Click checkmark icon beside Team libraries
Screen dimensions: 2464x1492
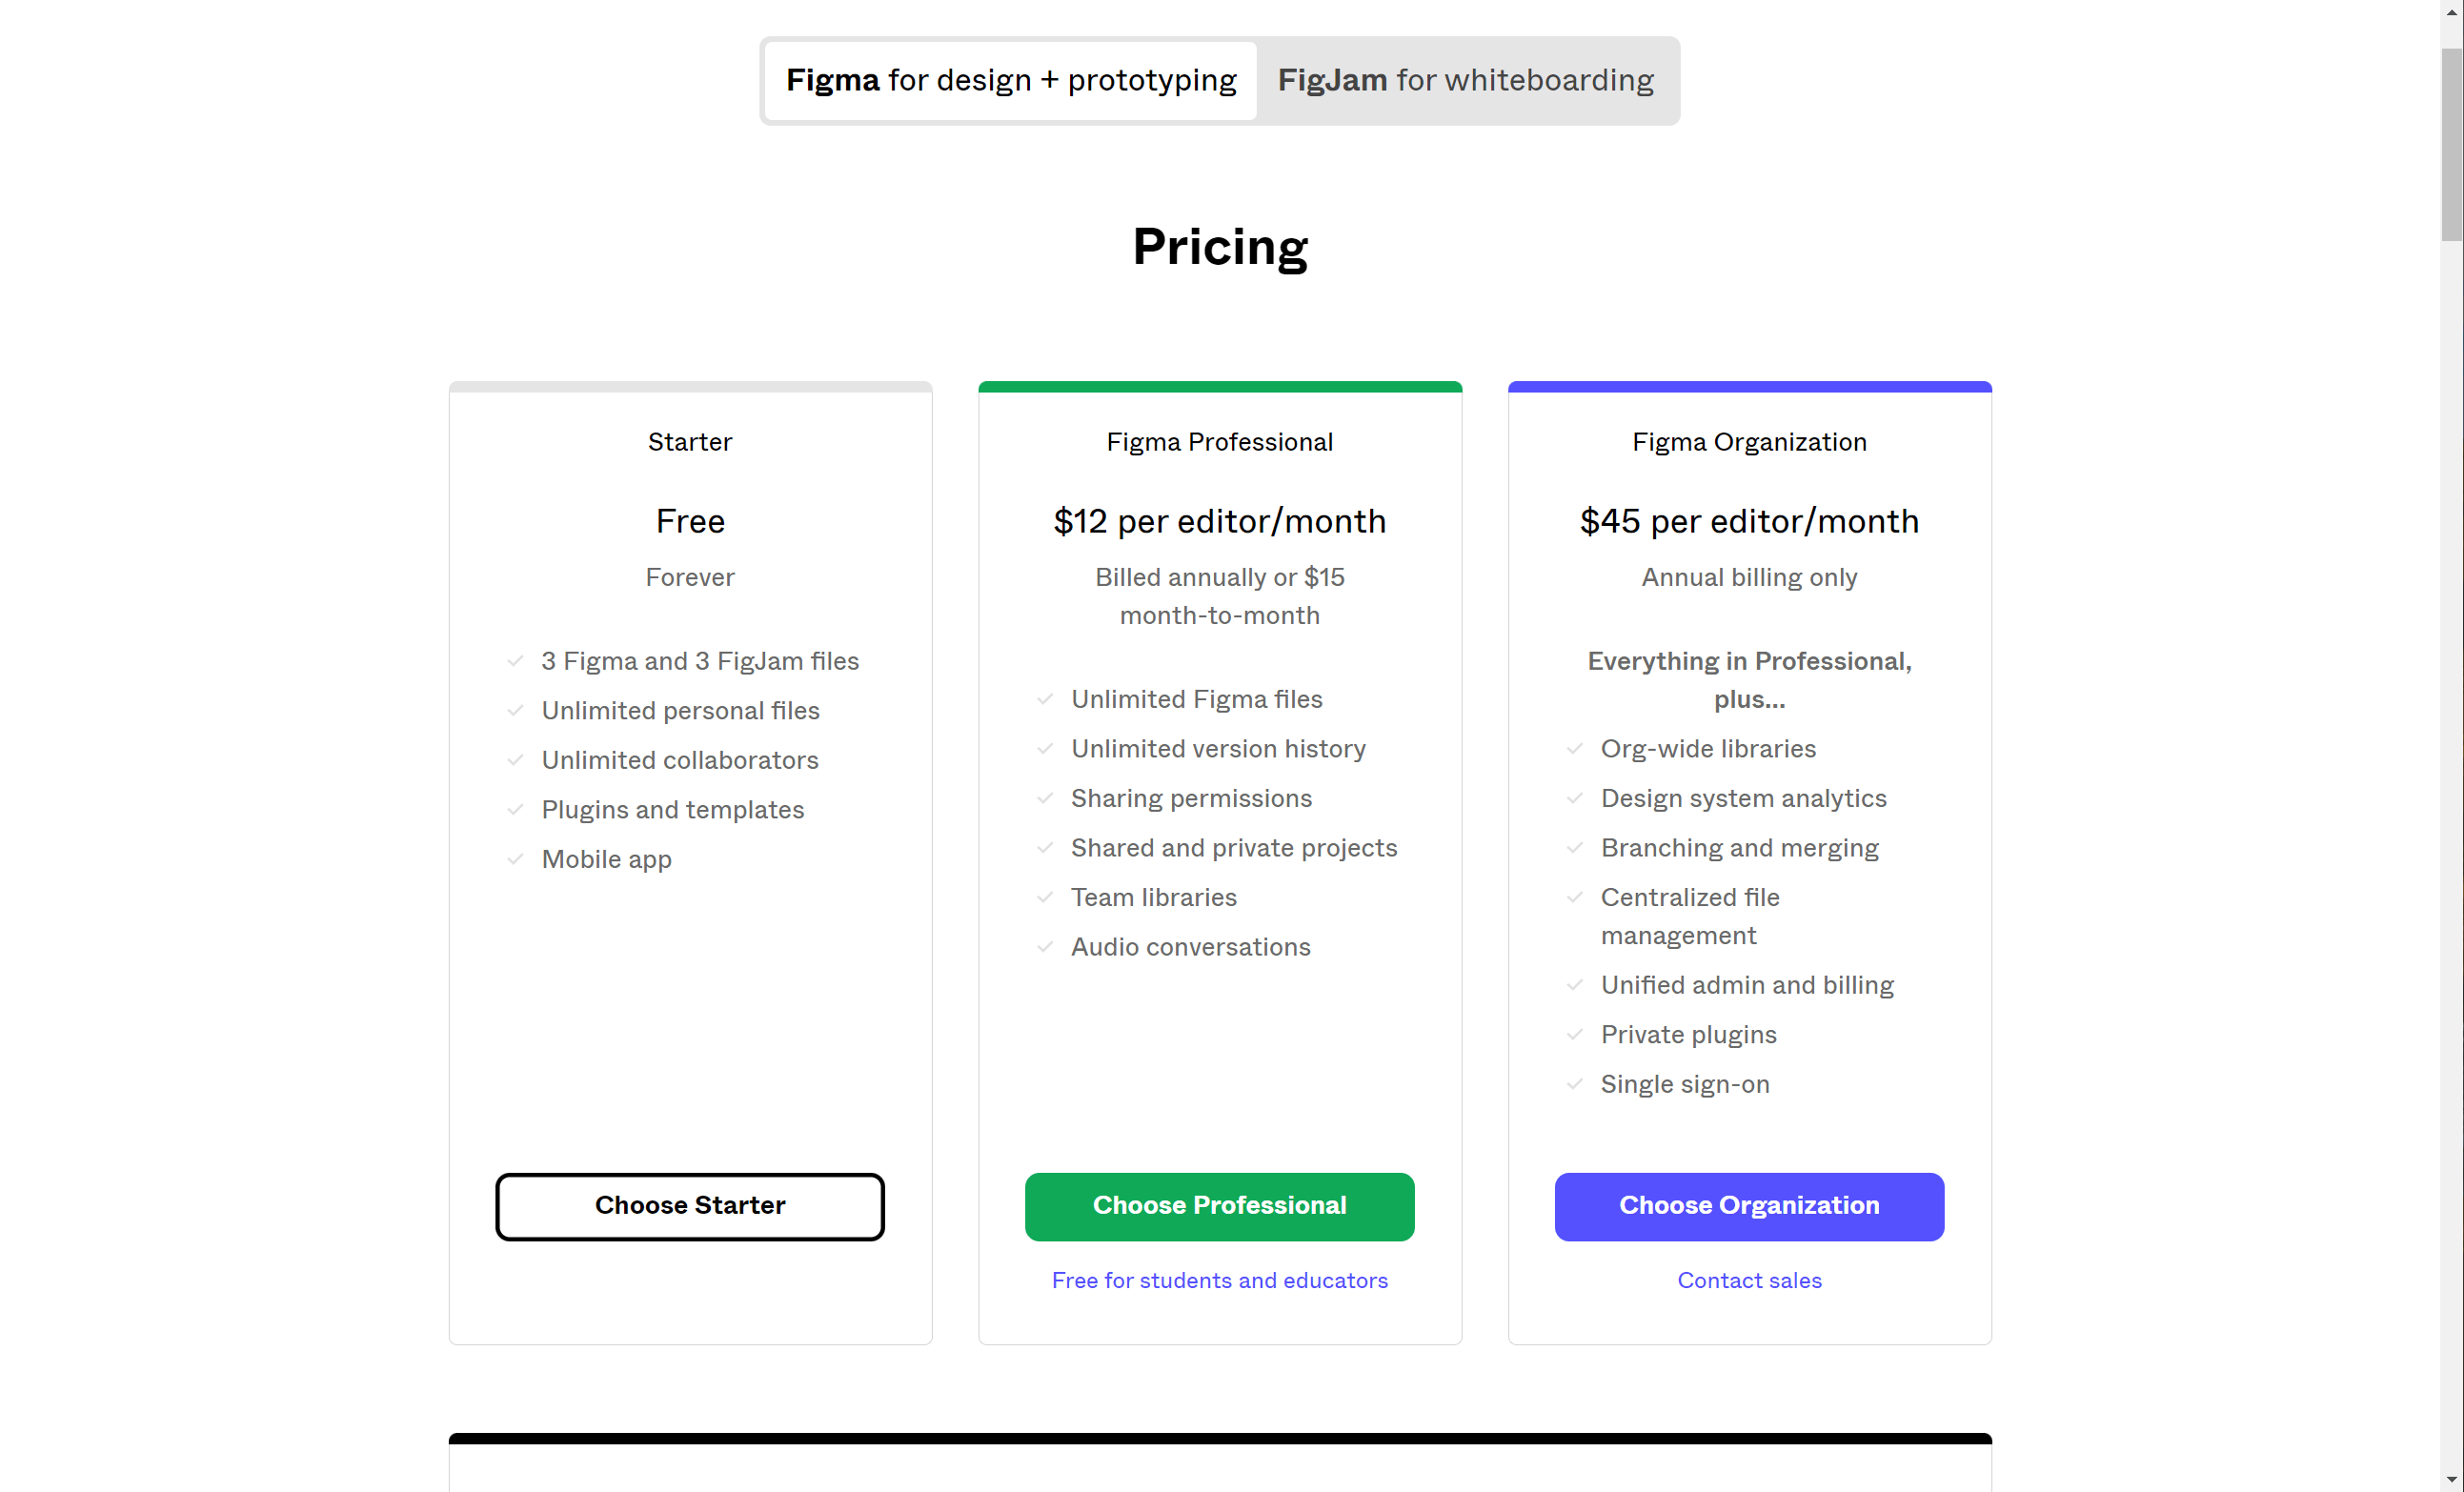tap(1045, 897)
